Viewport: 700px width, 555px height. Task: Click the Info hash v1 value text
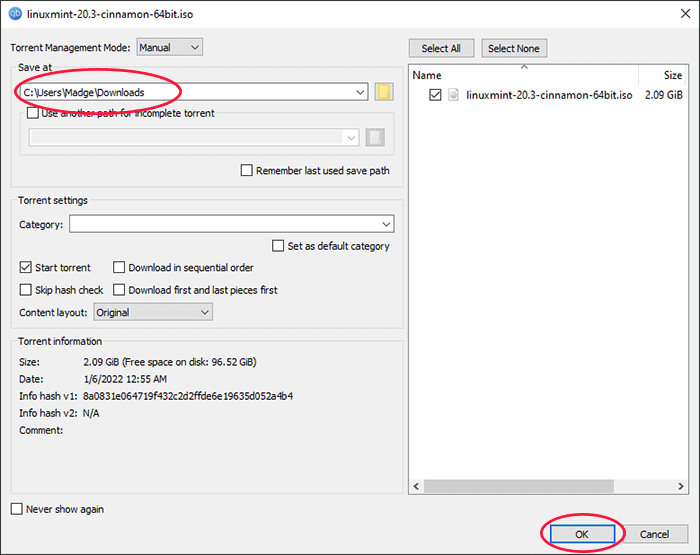point(188,396)
